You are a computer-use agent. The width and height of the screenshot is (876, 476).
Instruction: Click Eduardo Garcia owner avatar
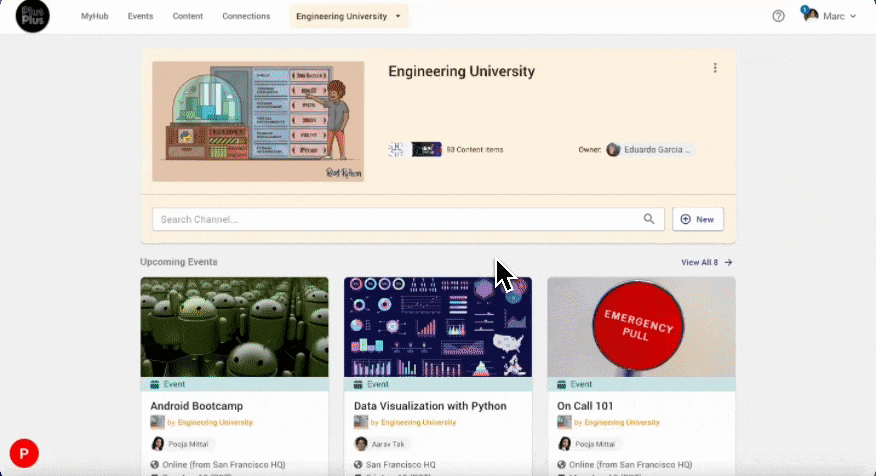[613, 150]
